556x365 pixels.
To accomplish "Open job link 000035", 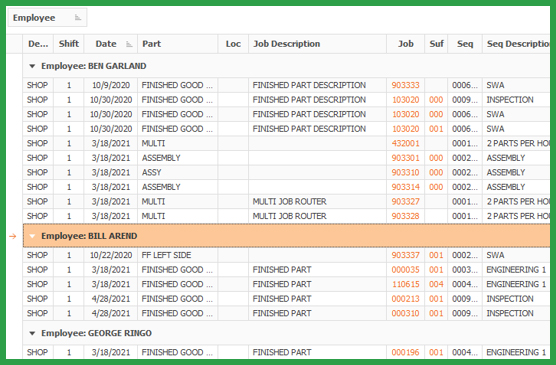I will click(x=405, y=270).
